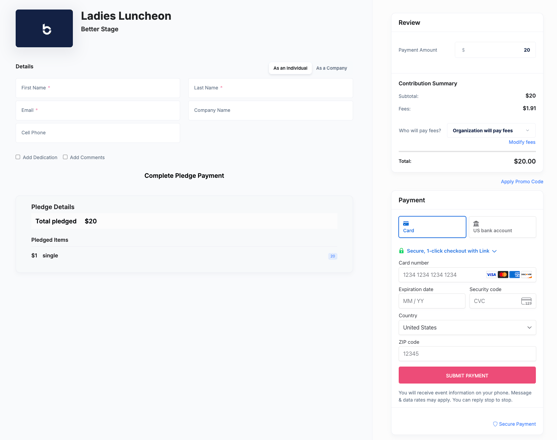Select the As an Individual tab
Viewport: 557px width, 440px height.
pyautogui.click(x=290, y=68)
